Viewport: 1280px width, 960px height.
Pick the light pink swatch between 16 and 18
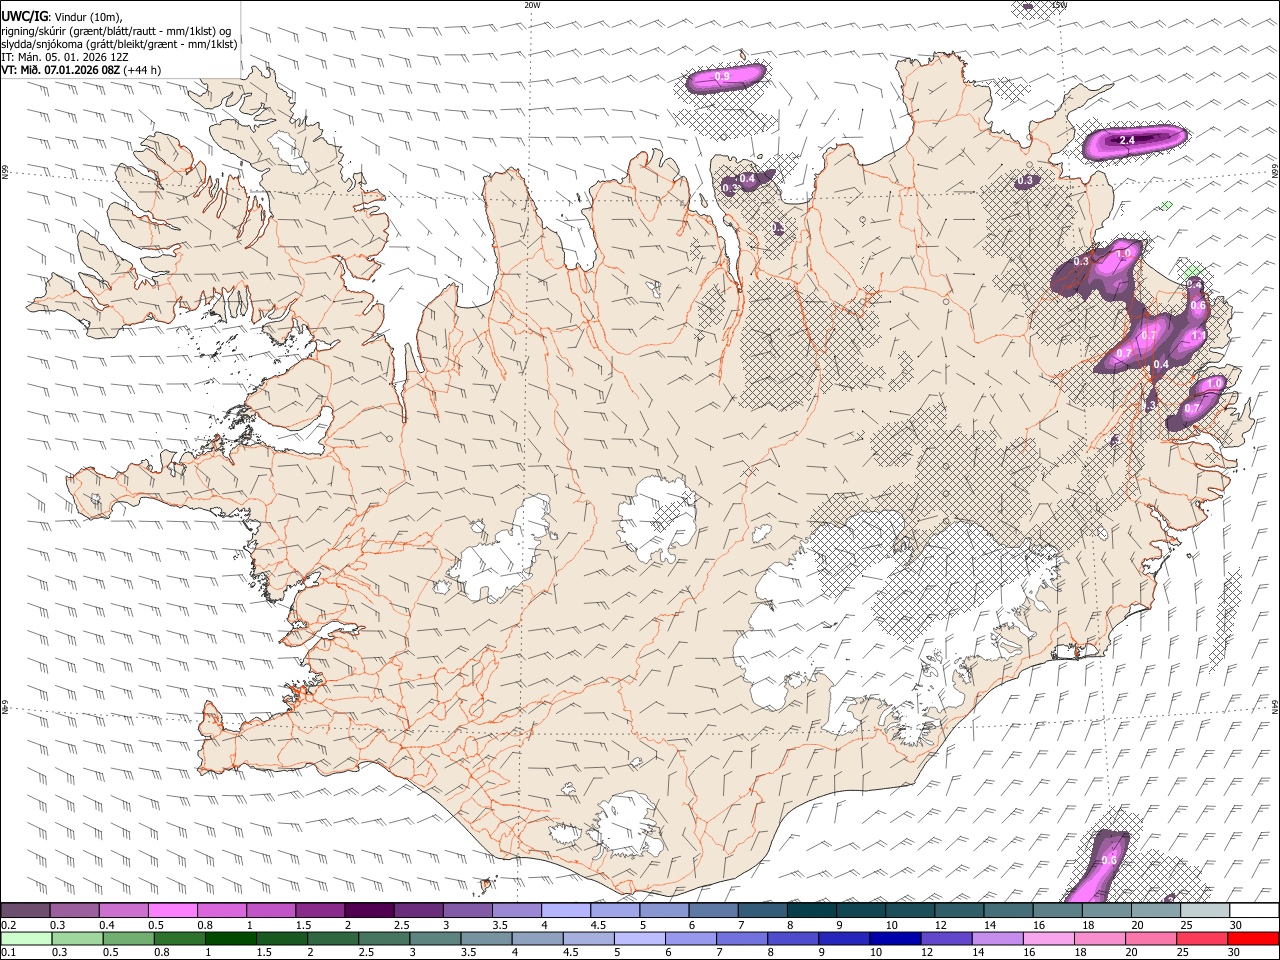coord(1048,938)
